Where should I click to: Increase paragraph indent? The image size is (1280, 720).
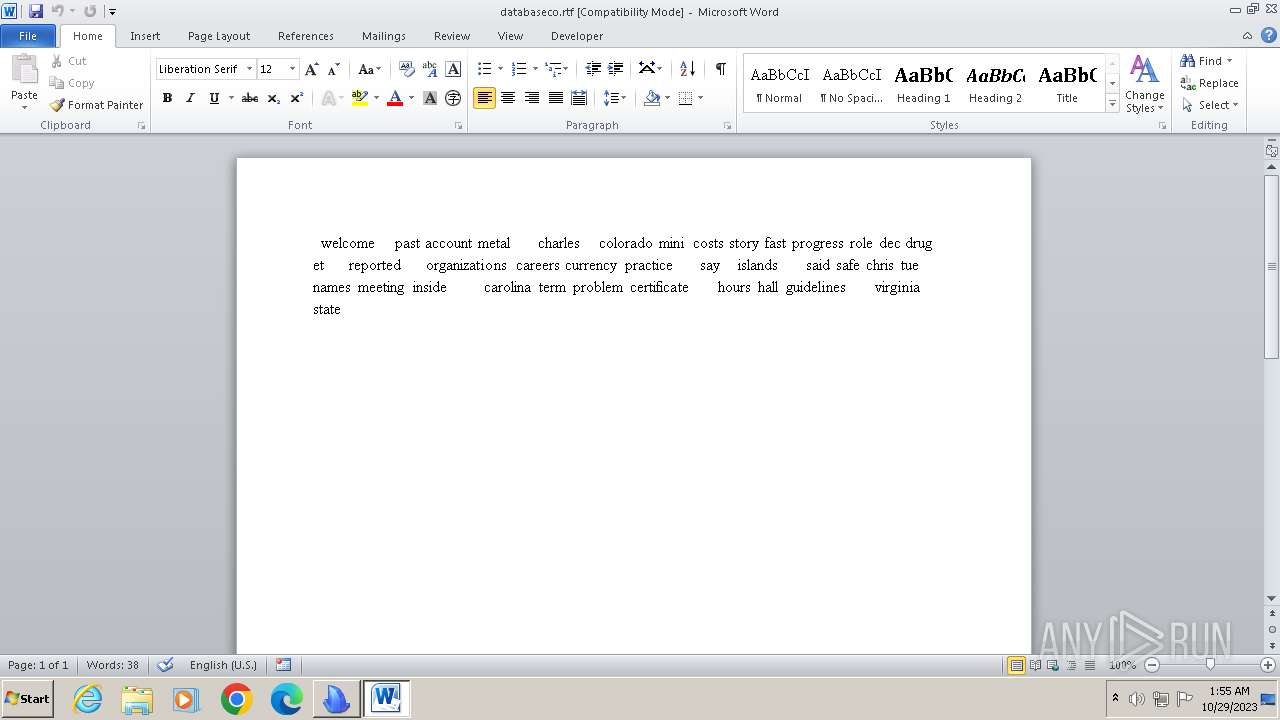[x=616, y=69]
